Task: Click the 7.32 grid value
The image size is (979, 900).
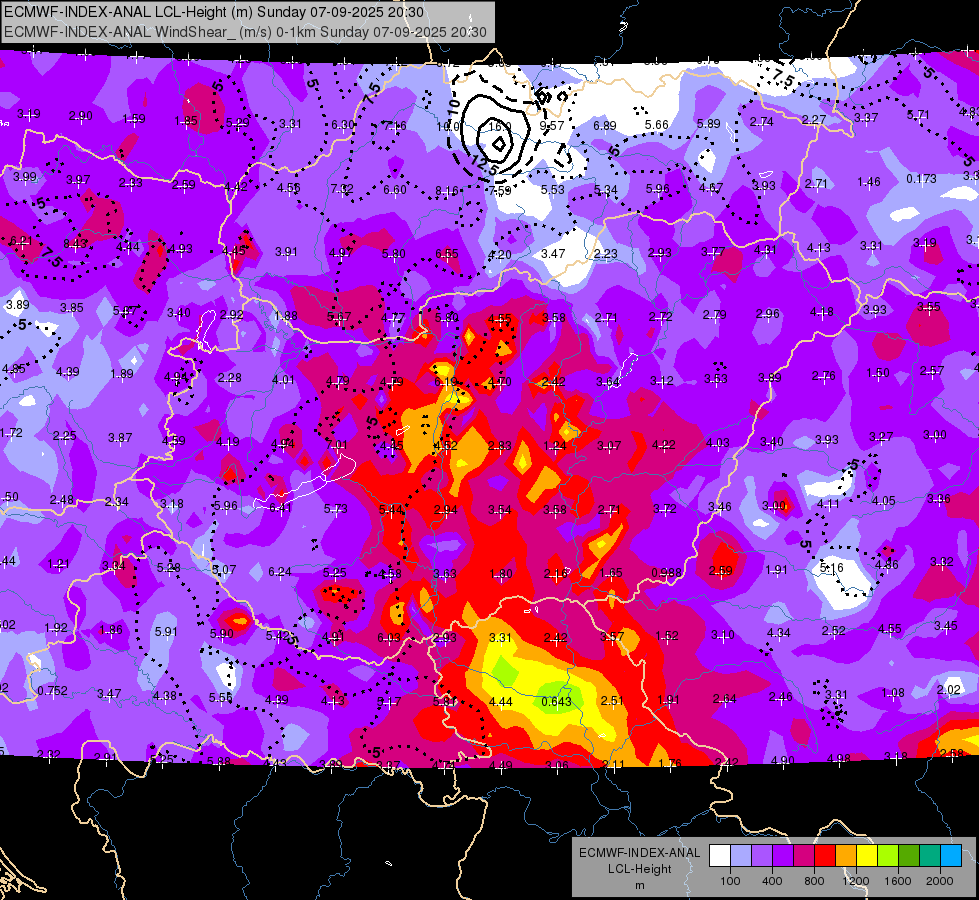Action: click(342, 189)
